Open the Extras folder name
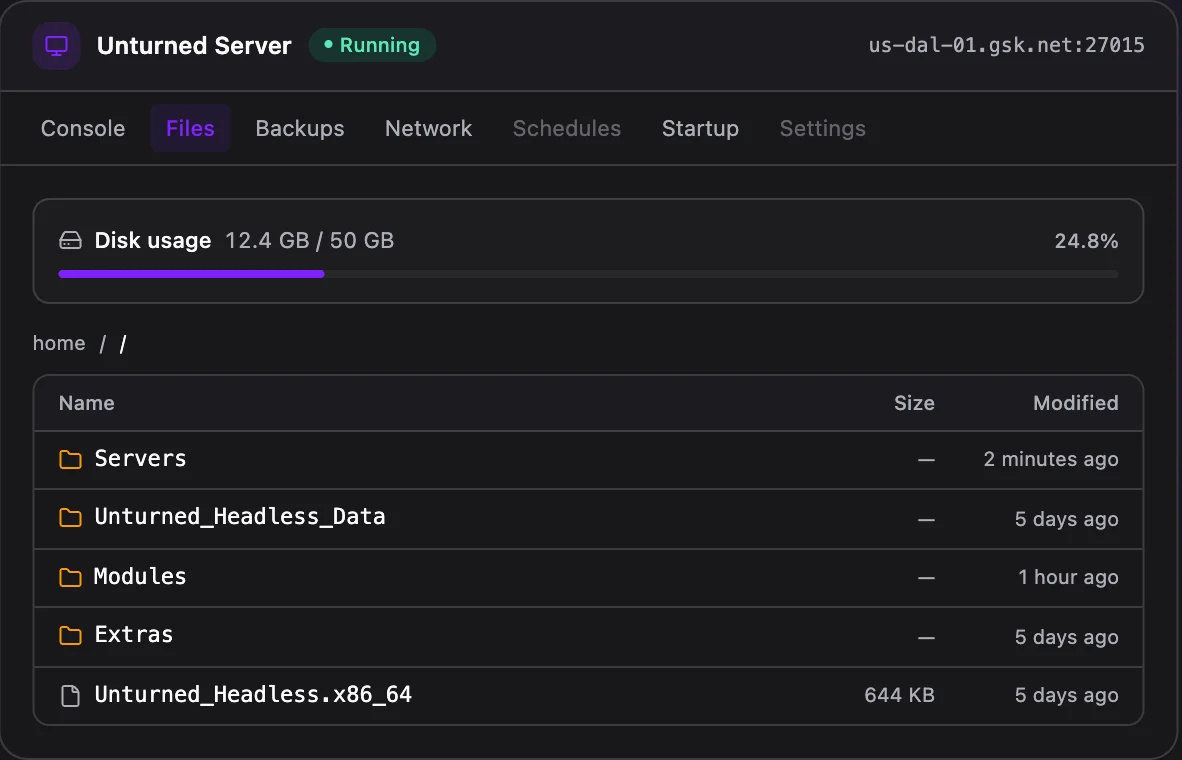1182x760 pixels. [x=133, y=634]
